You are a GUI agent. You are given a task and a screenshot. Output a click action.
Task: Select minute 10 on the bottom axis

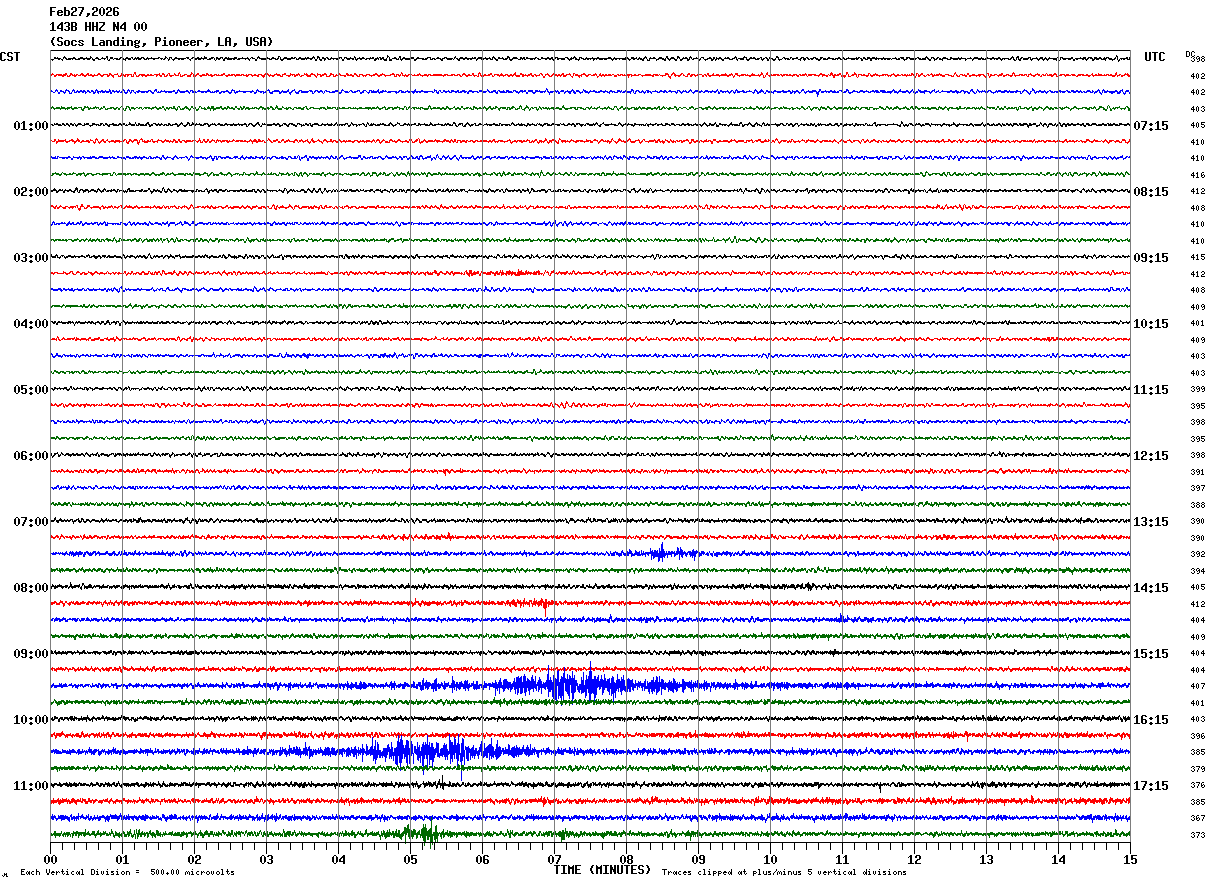point(770,860)
